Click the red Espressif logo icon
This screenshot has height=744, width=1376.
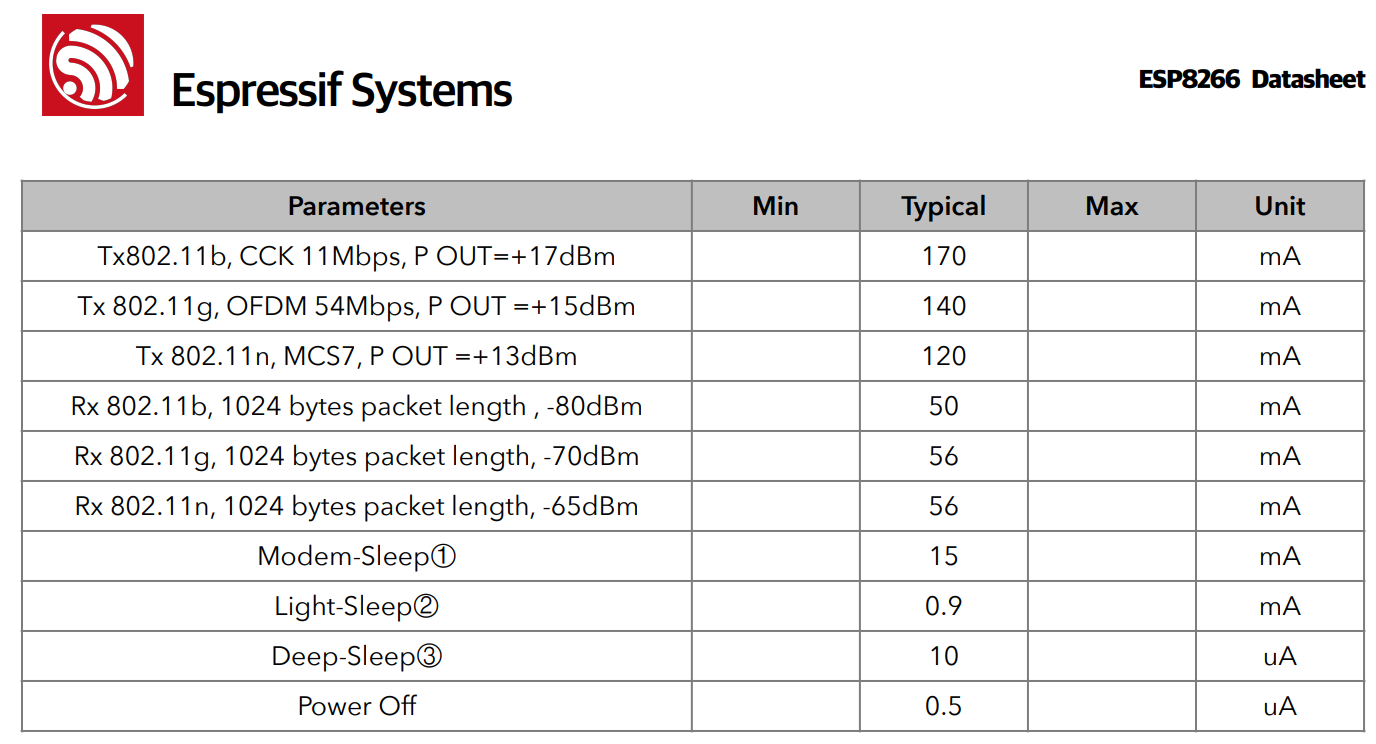[92, 65]
